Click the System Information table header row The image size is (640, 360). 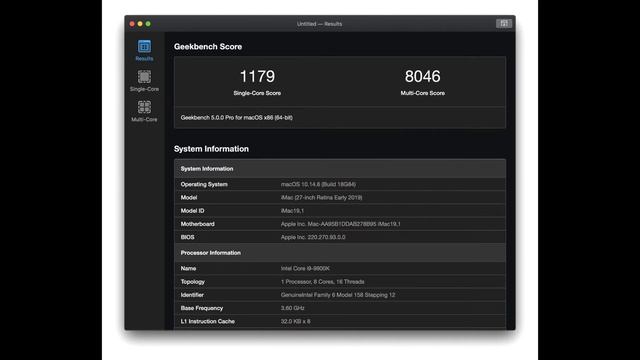(340, 169)
